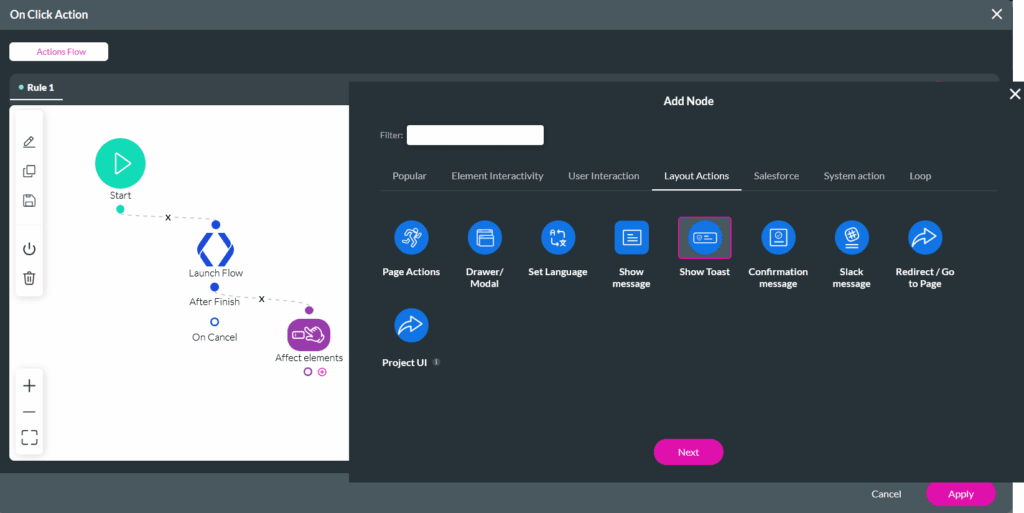
Task: Fit flow to screen with fullscreen icon
Action: (29, 437)
